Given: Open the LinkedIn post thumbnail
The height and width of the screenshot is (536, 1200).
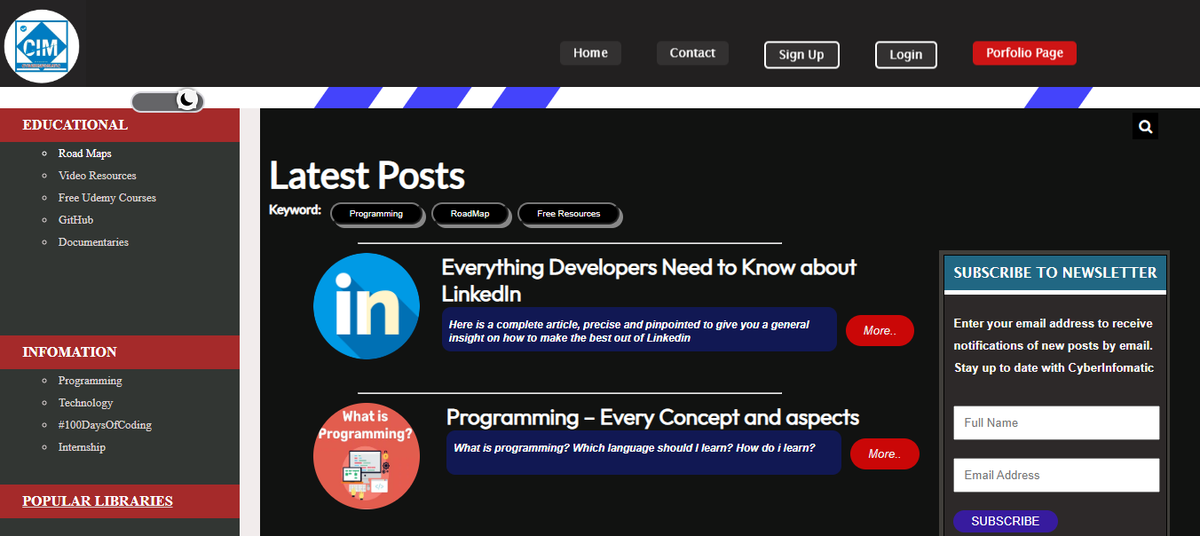Looking at the screenshot, I should [366, 306].
